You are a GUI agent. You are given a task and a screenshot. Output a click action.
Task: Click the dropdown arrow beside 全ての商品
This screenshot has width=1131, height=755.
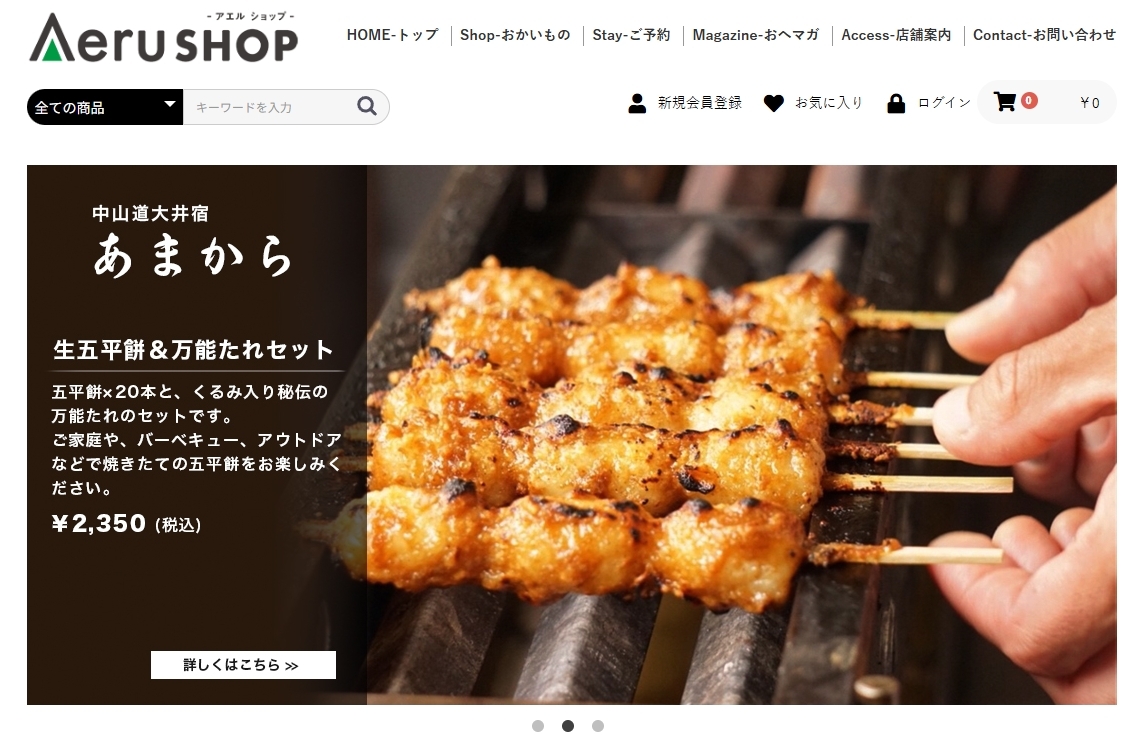click(170, 104)
